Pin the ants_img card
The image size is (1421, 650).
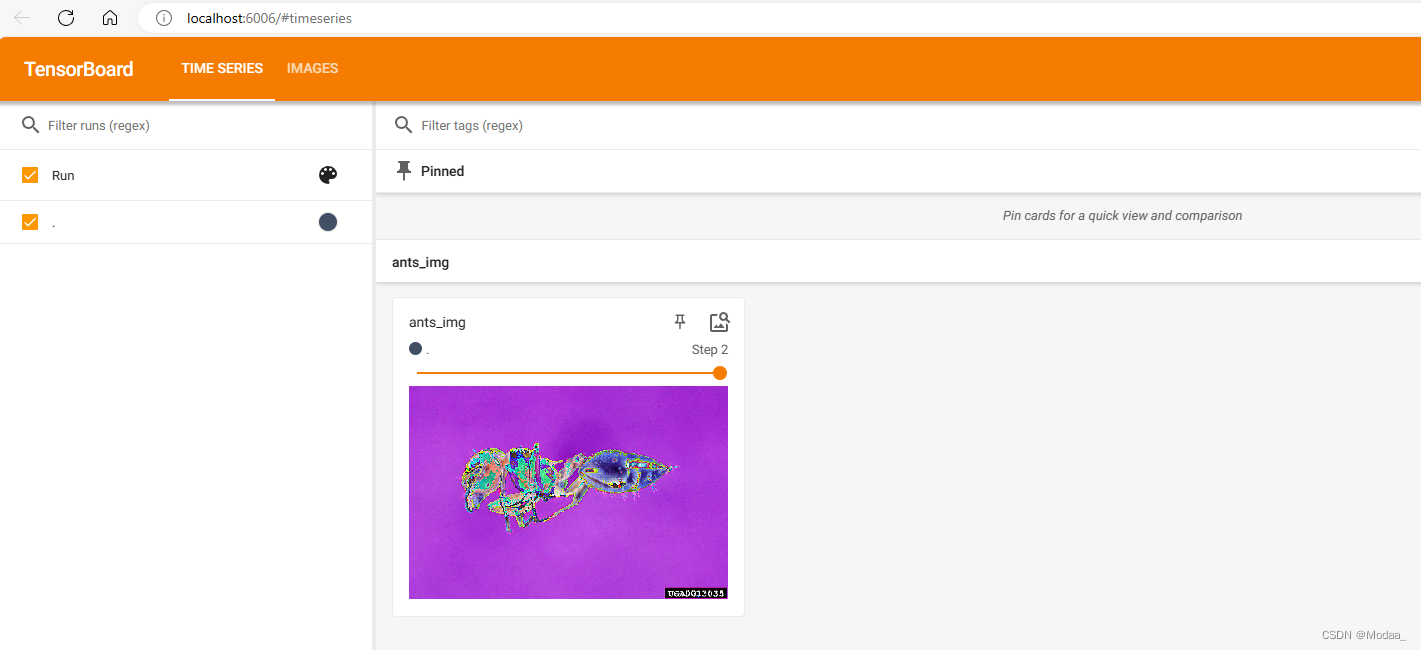coord(679,321)
